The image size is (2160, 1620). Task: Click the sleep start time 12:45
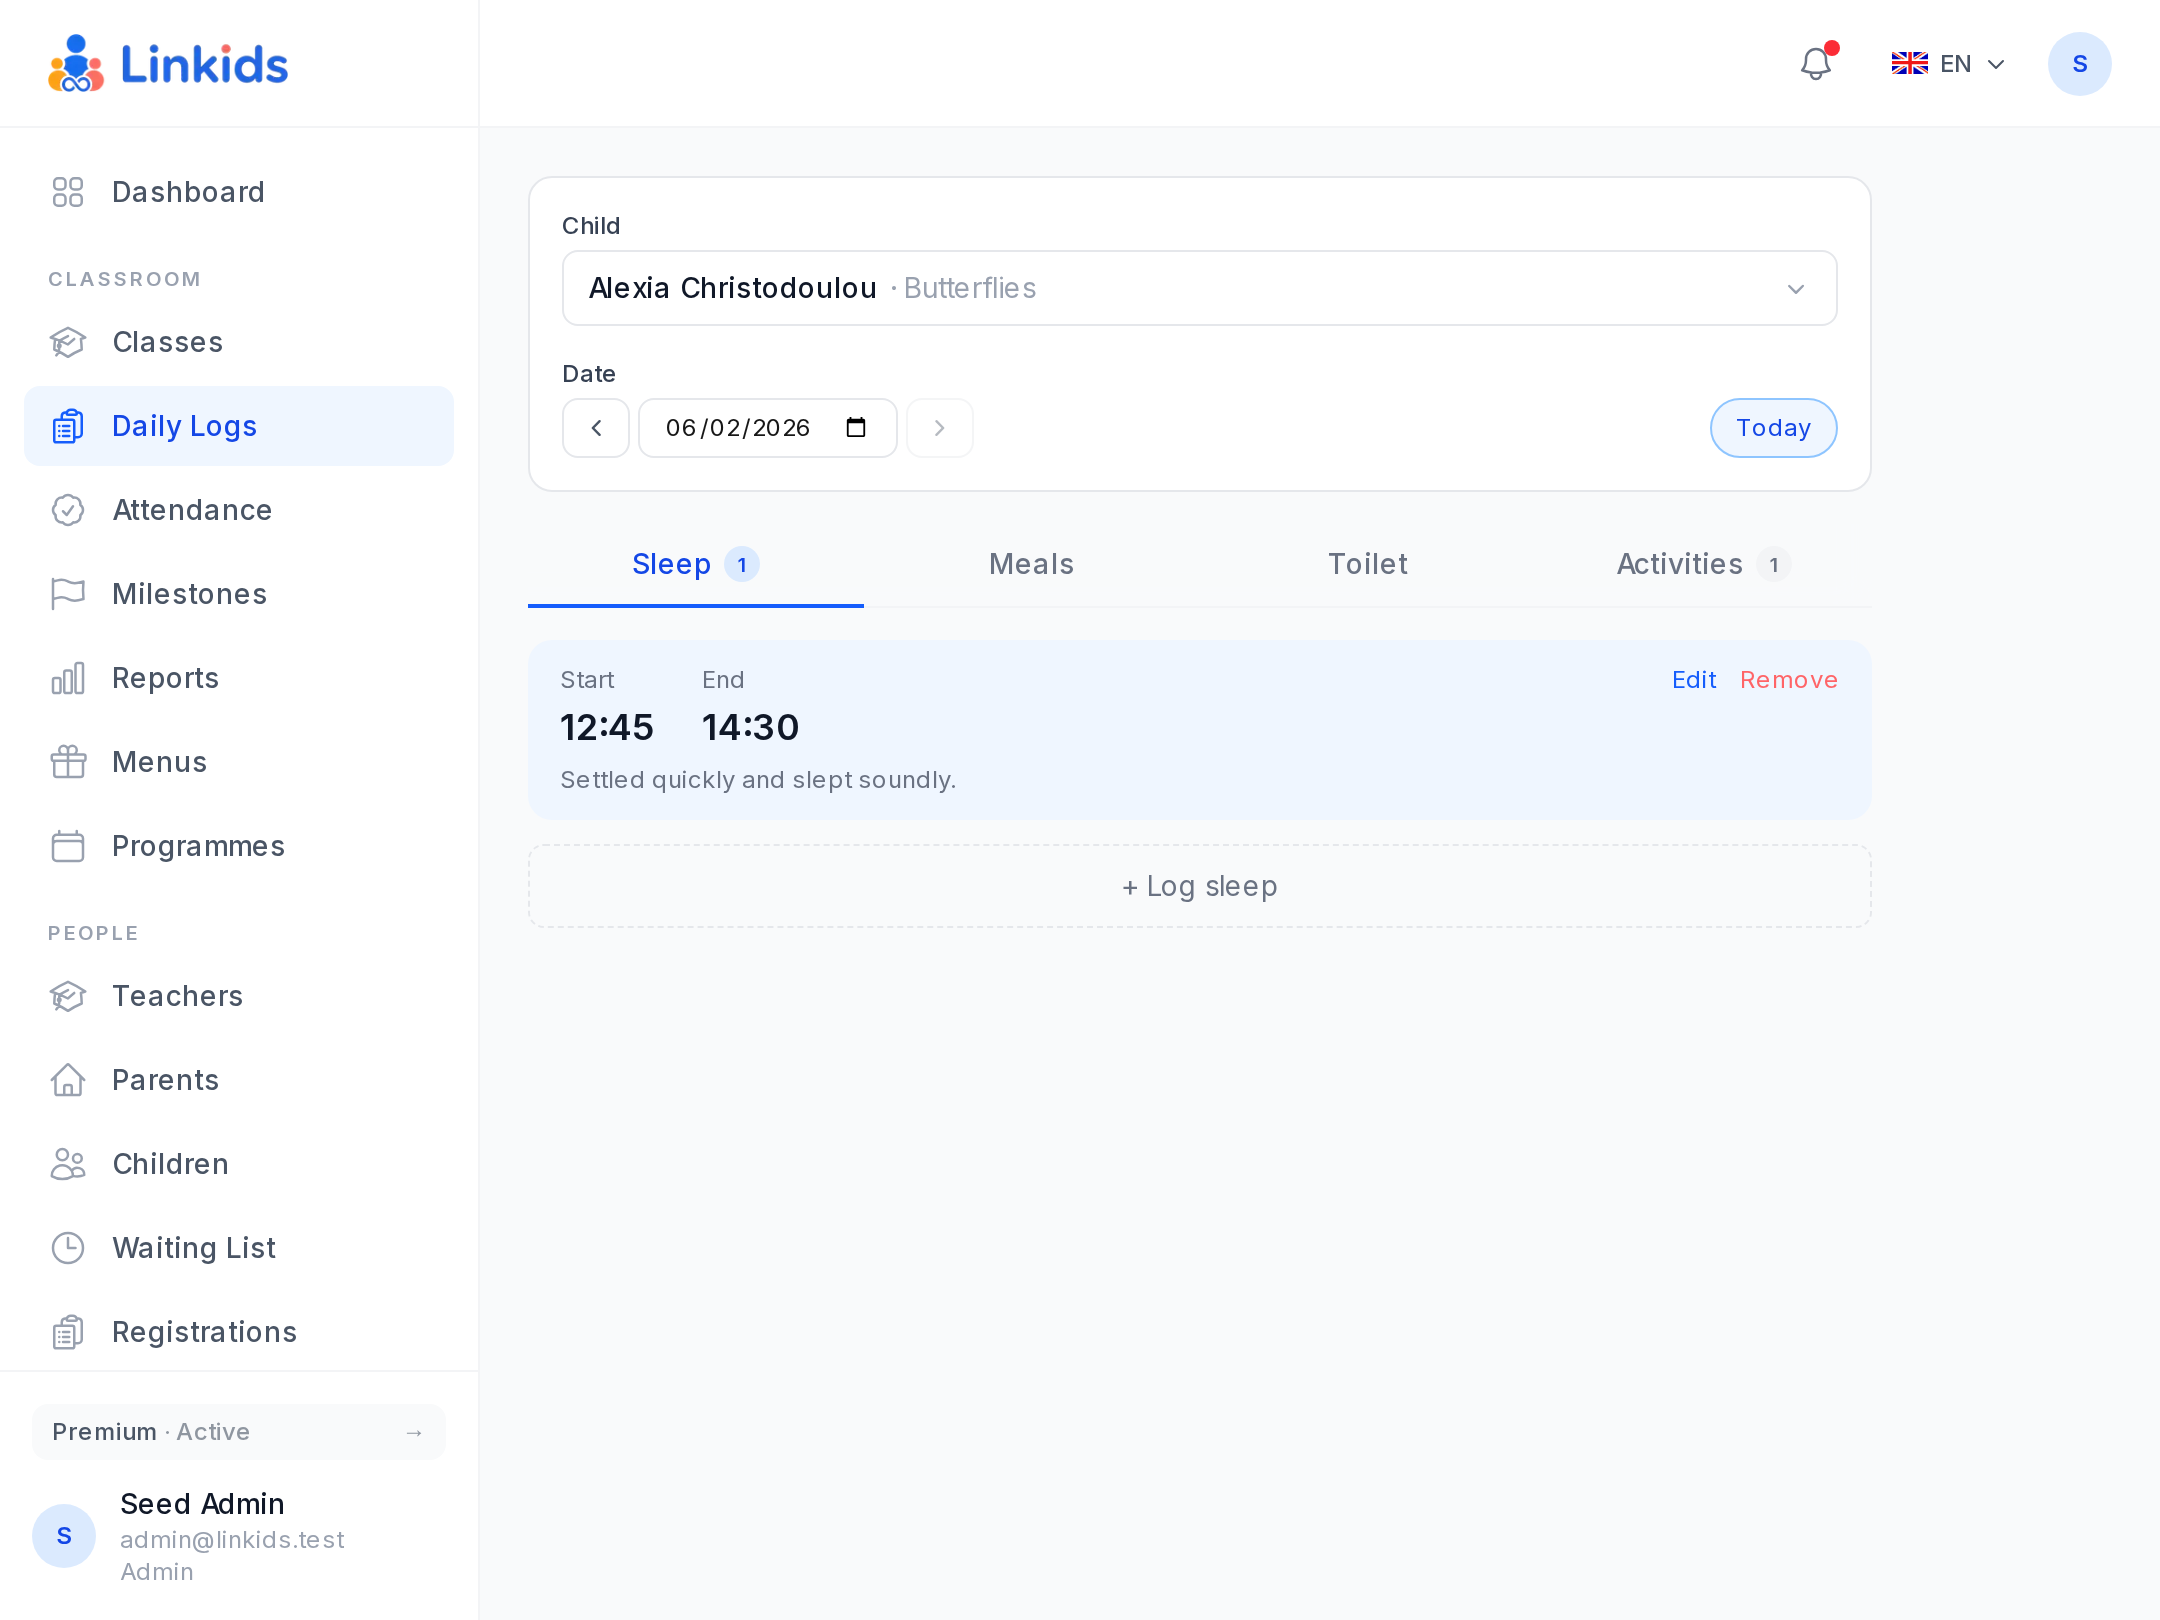[607, 728]
